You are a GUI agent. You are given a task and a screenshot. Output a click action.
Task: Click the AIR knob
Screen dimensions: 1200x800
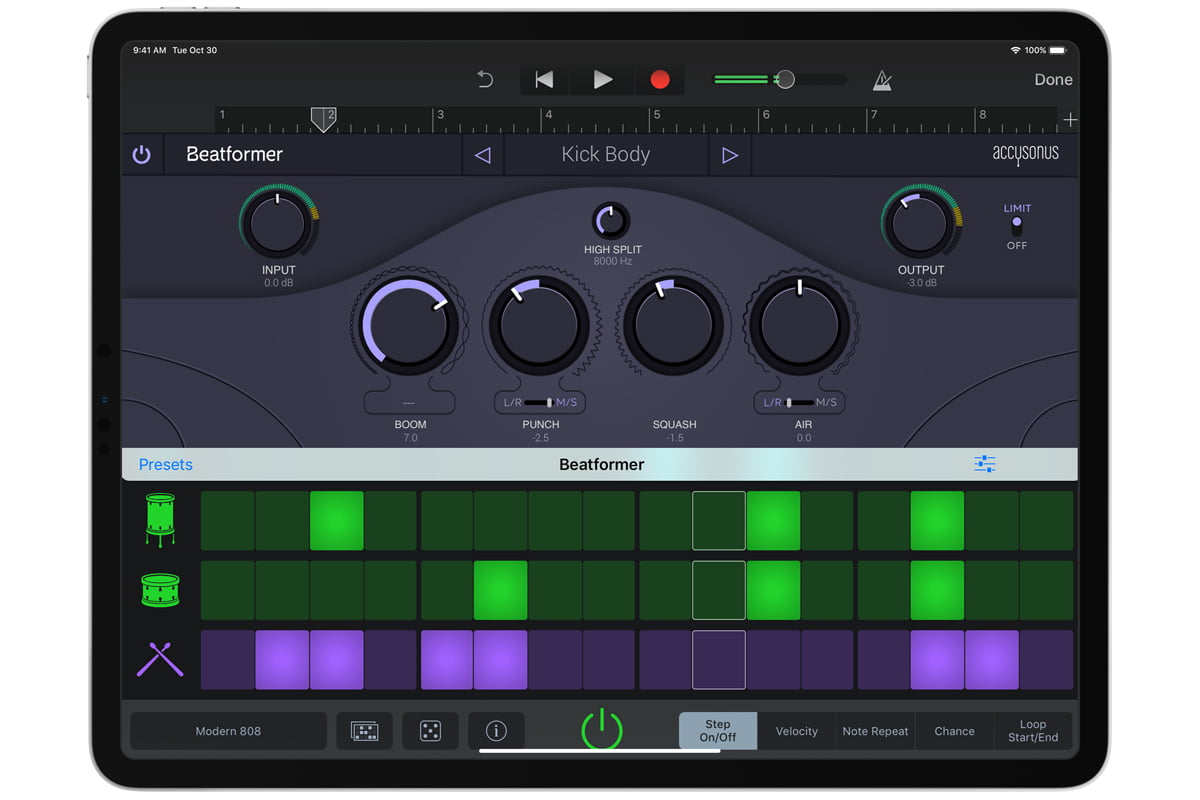point(801,326)
